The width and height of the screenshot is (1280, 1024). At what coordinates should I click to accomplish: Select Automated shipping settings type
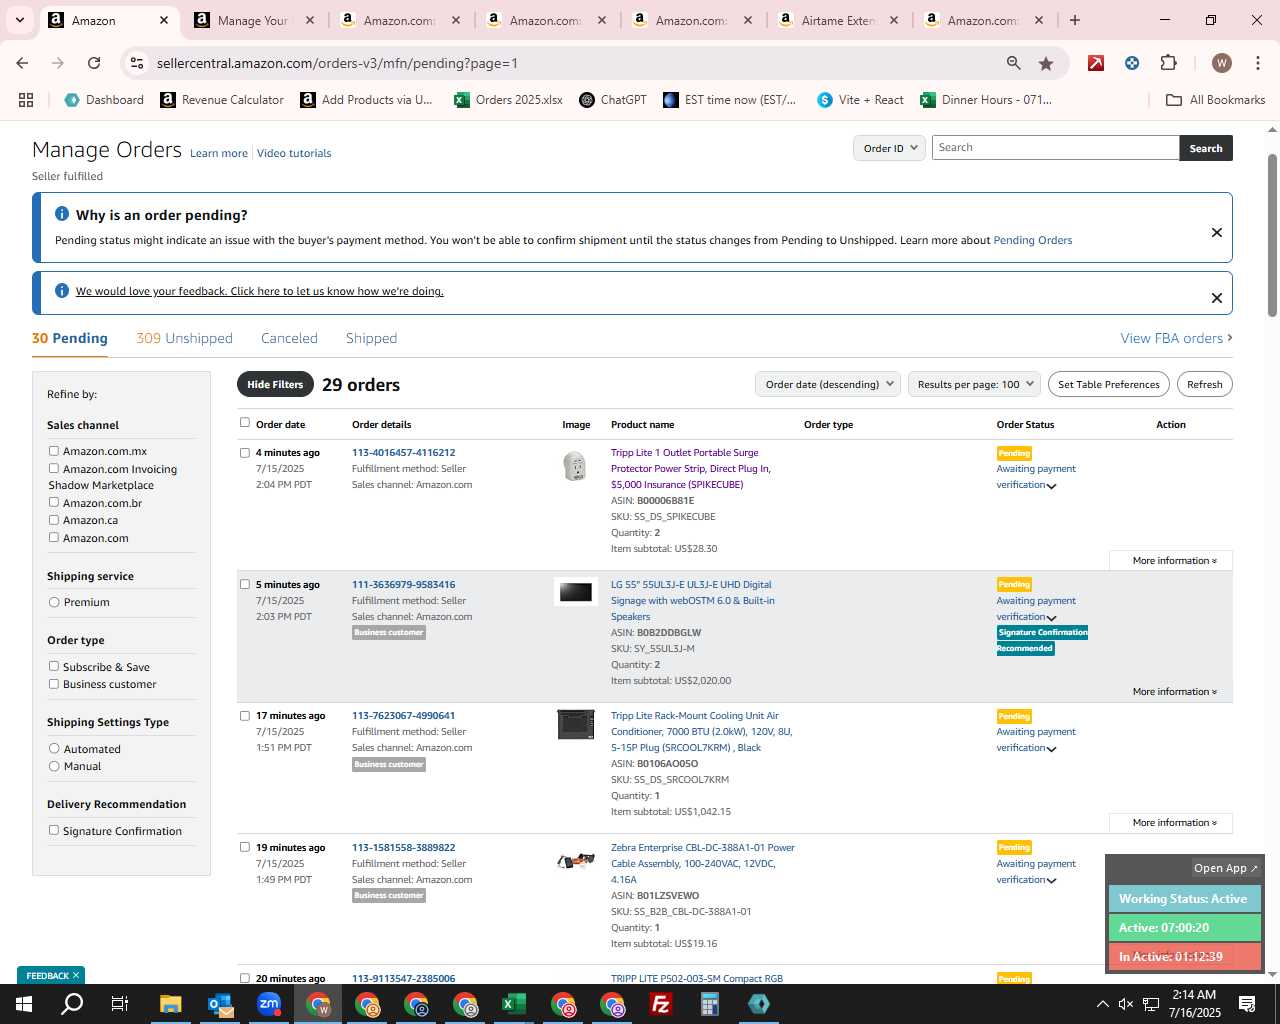[x=54, y=748]
